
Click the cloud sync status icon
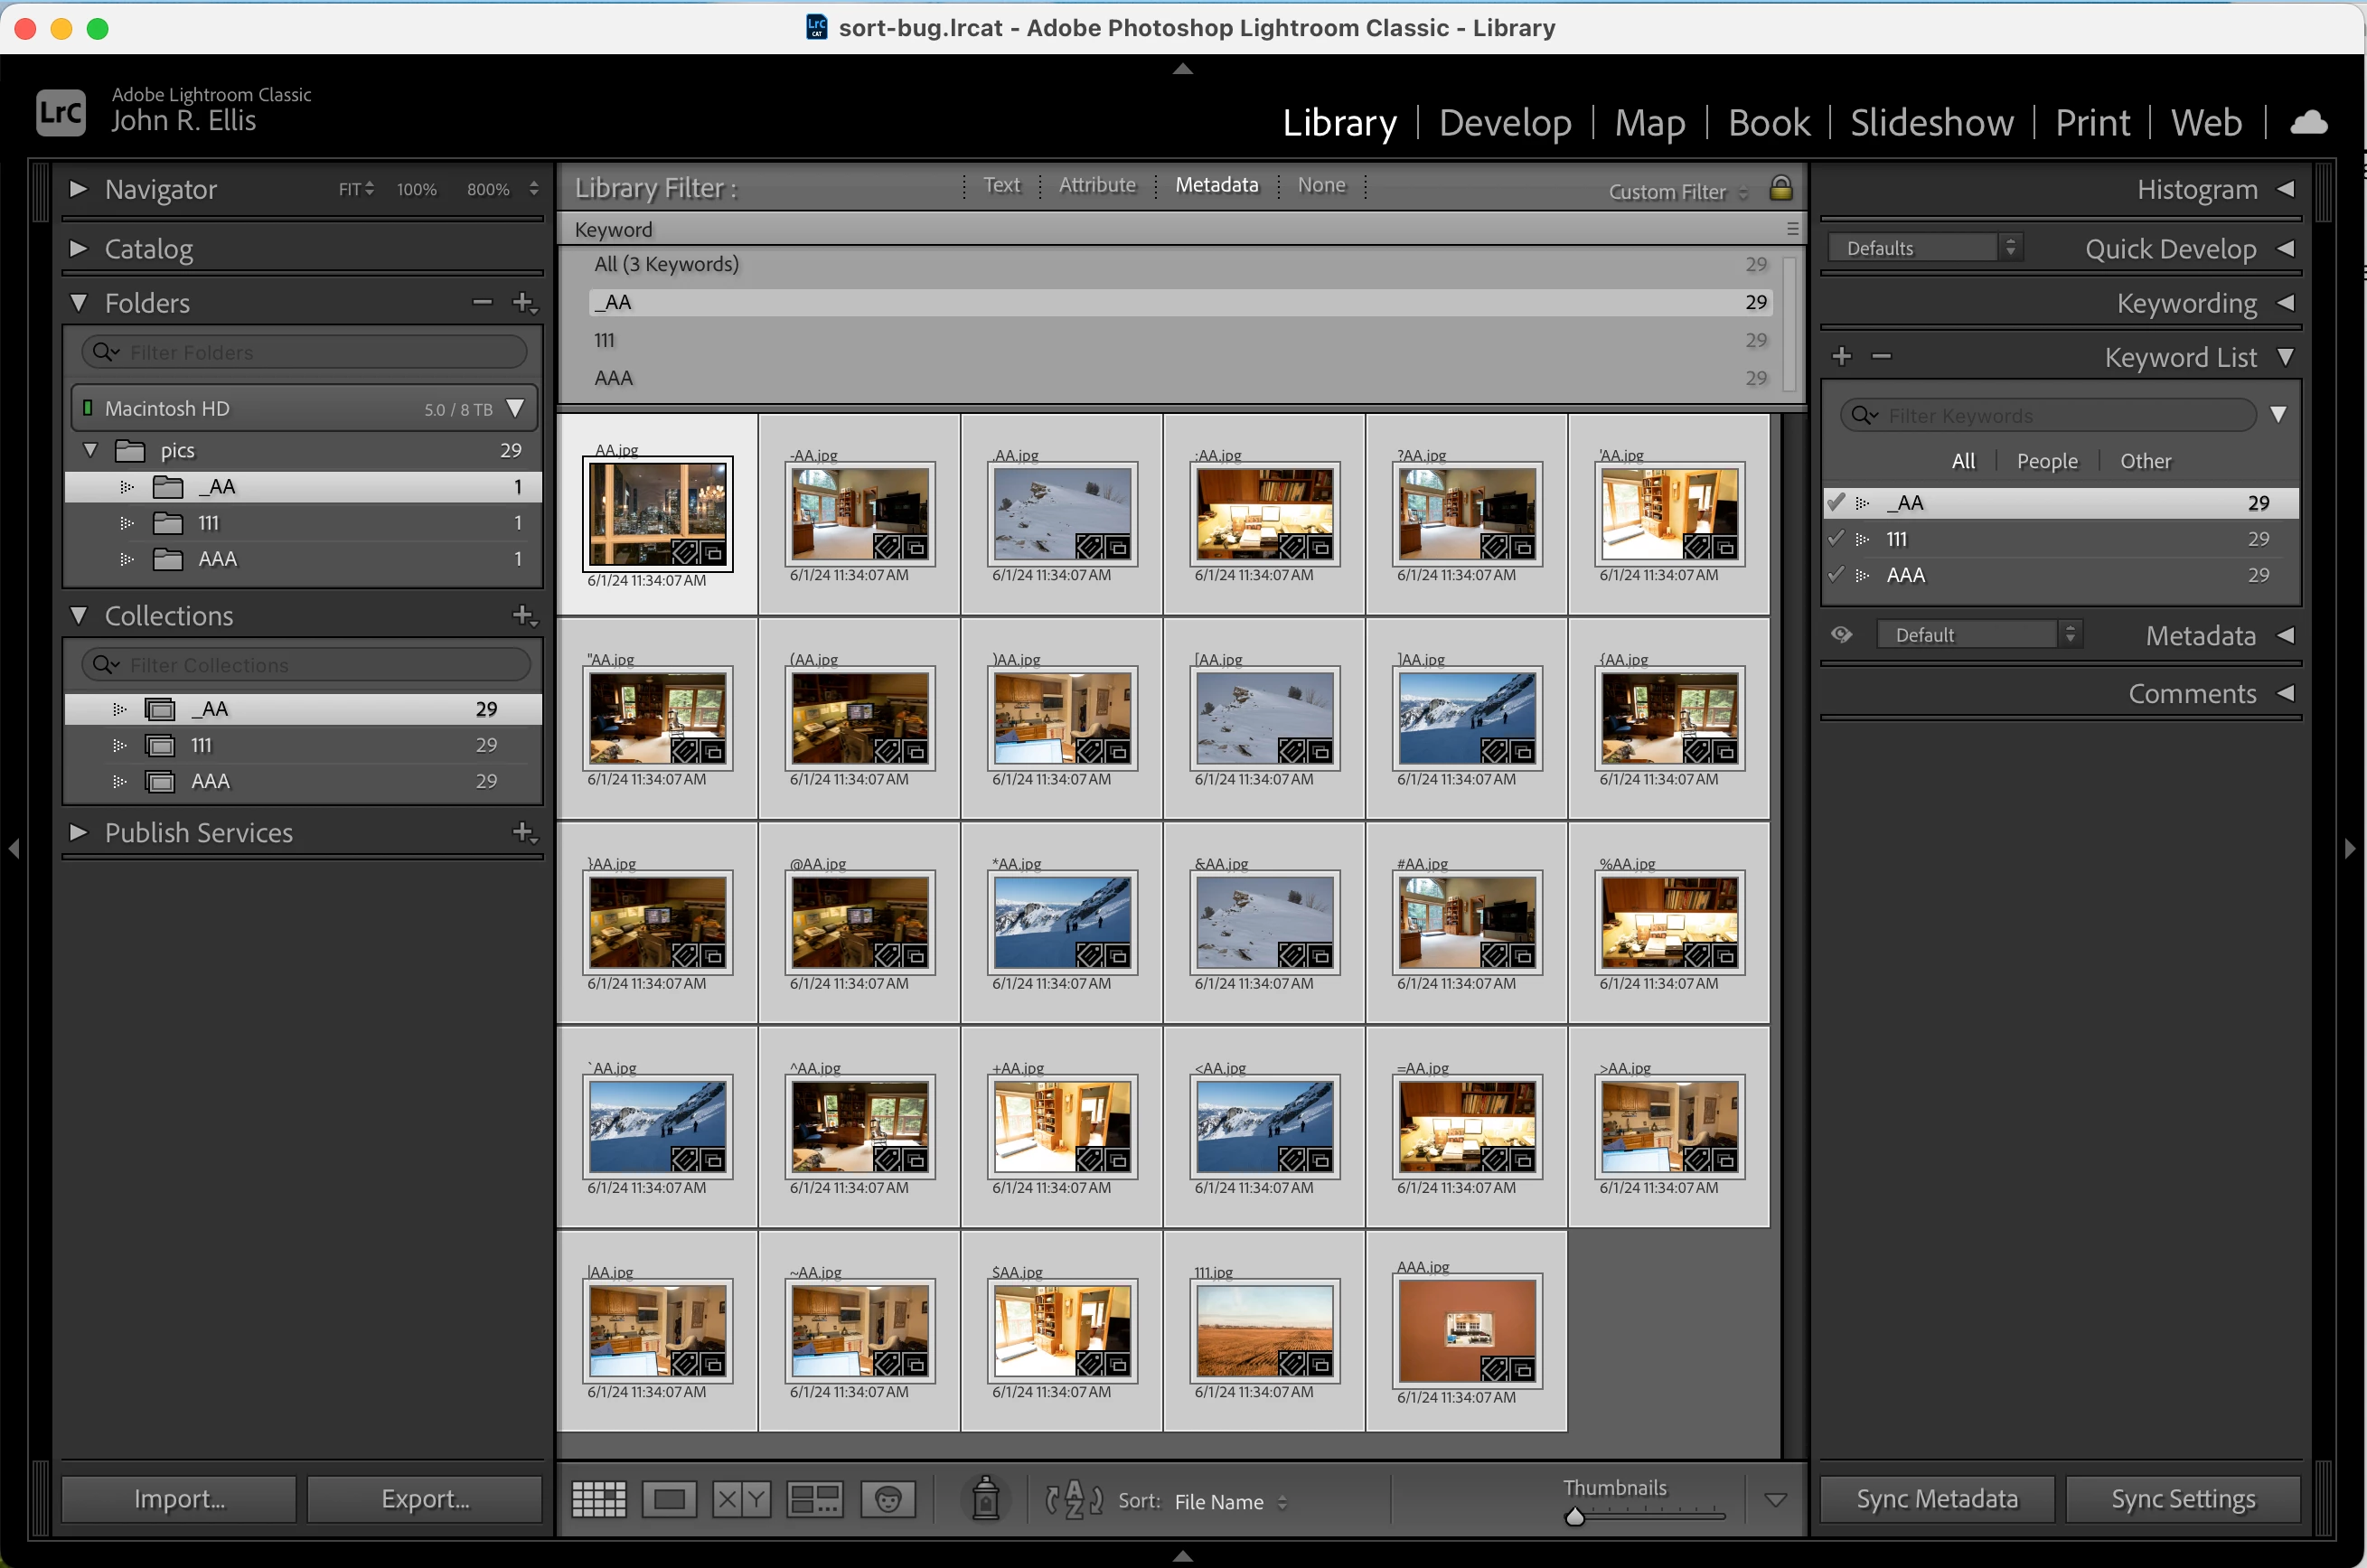pos(2308,122)
